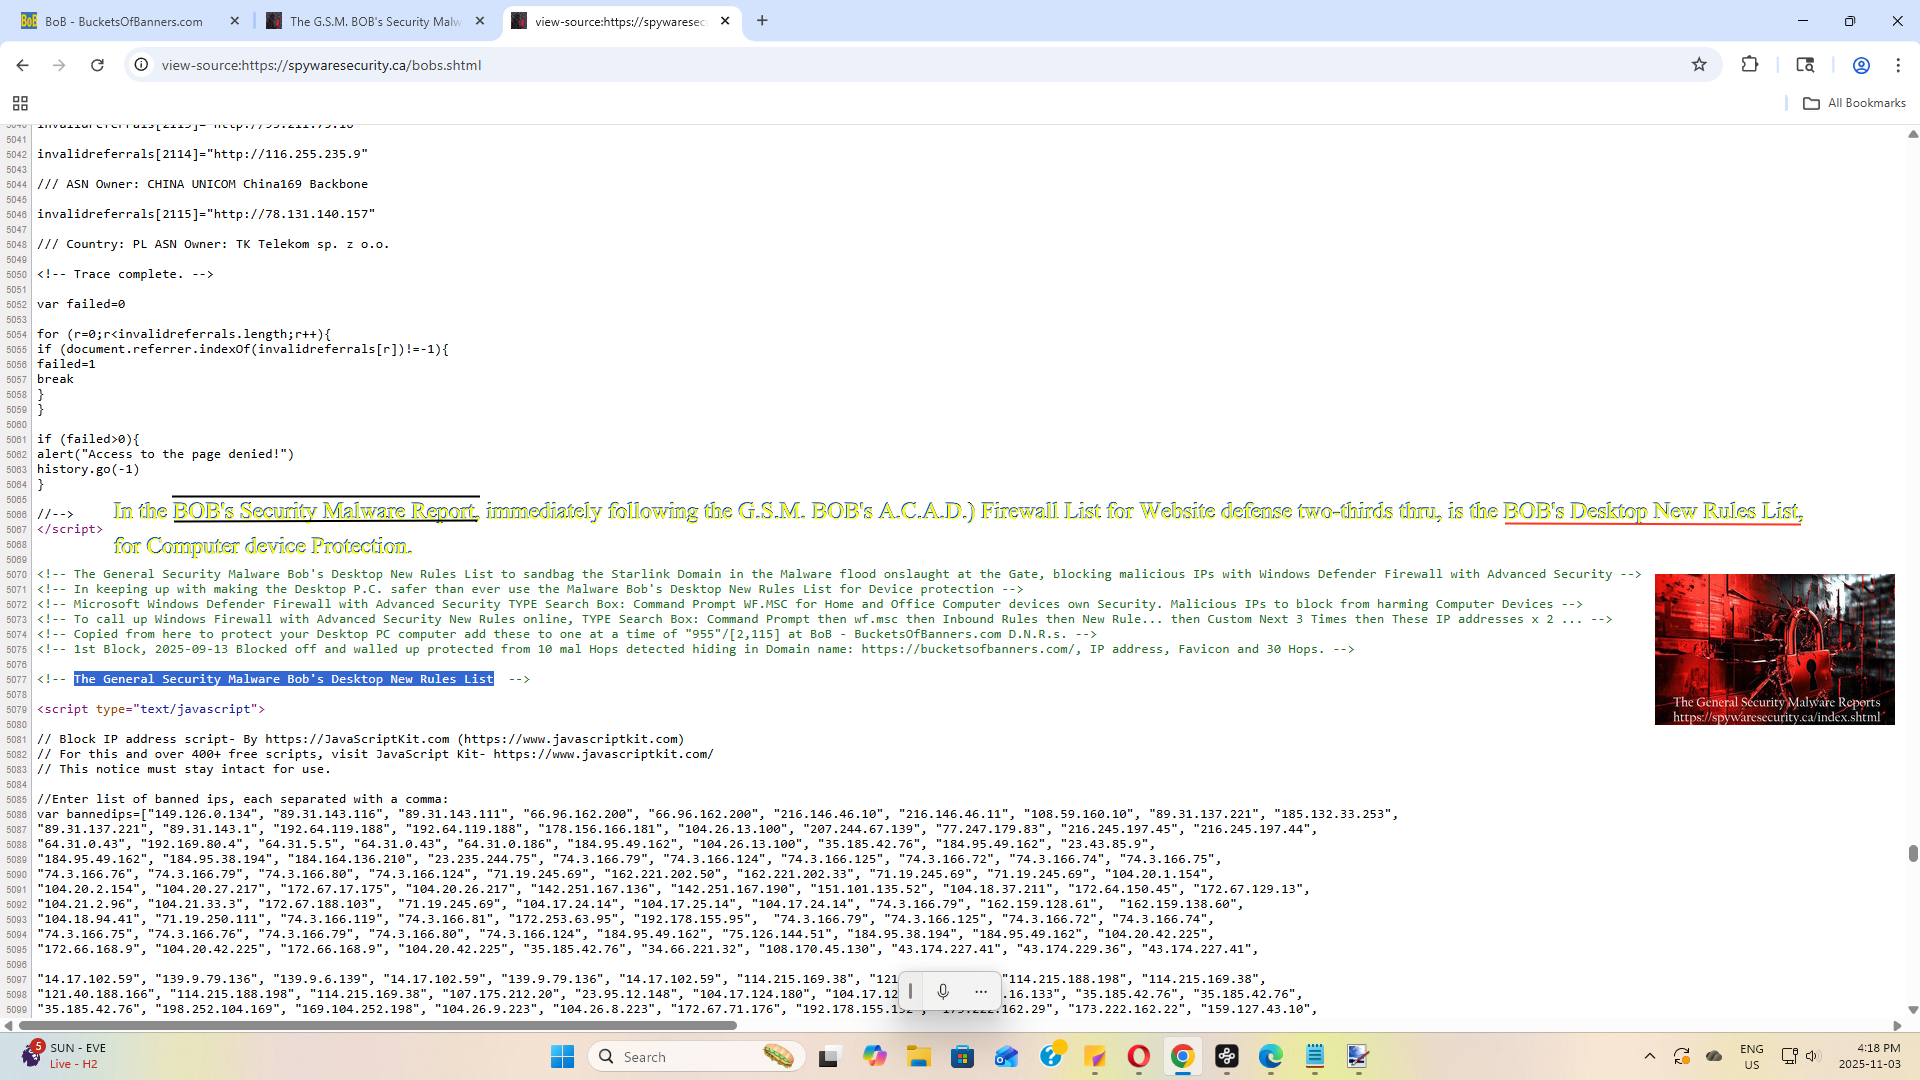Screen dimensions: 1920x1080
Task: Open a new browser tab
Action: pos(762,21)
